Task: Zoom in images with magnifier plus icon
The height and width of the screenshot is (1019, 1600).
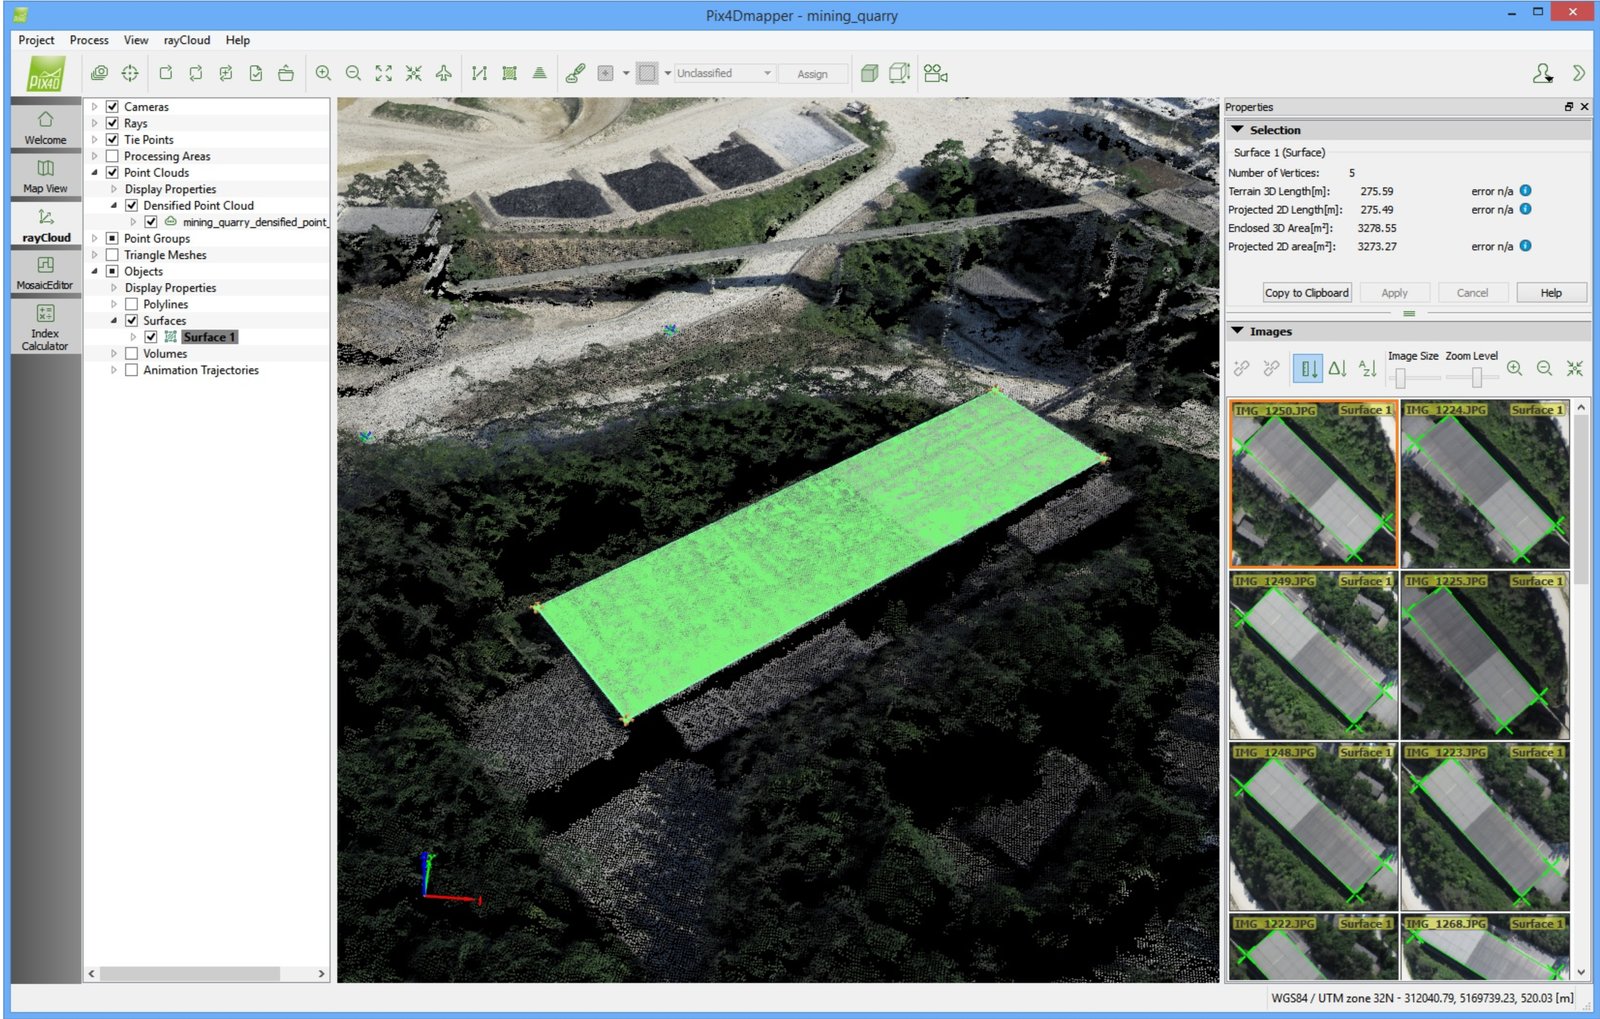Action: [1514, 369]
